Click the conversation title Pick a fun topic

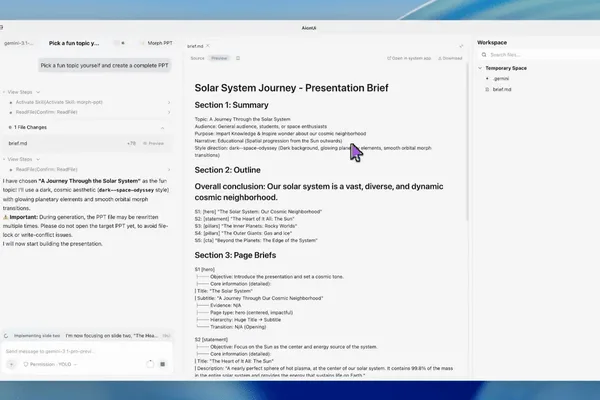pyautogui.click(x=74, y=43)
